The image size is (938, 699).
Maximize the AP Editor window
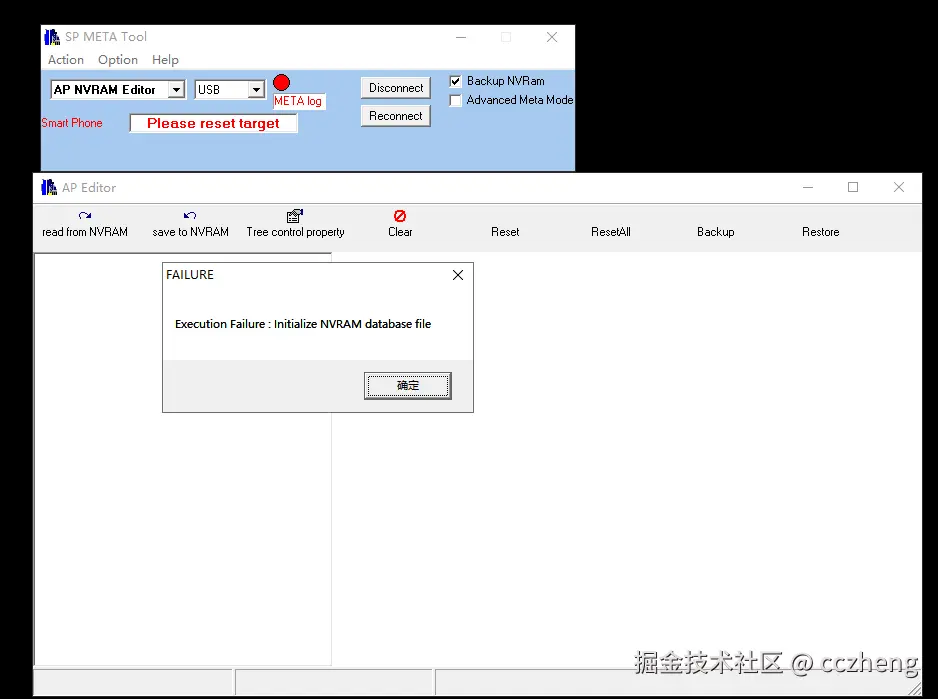[853, 187]
